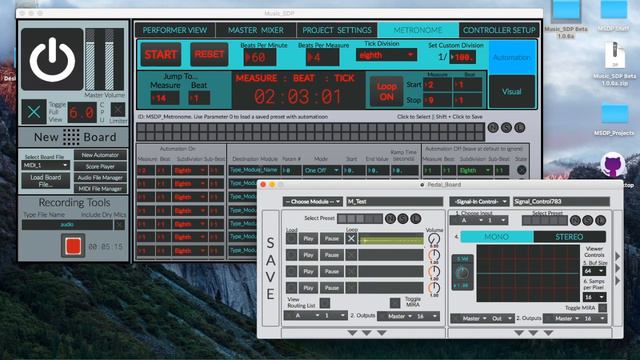
Task: Click the metronome START button
Action: 161,54
